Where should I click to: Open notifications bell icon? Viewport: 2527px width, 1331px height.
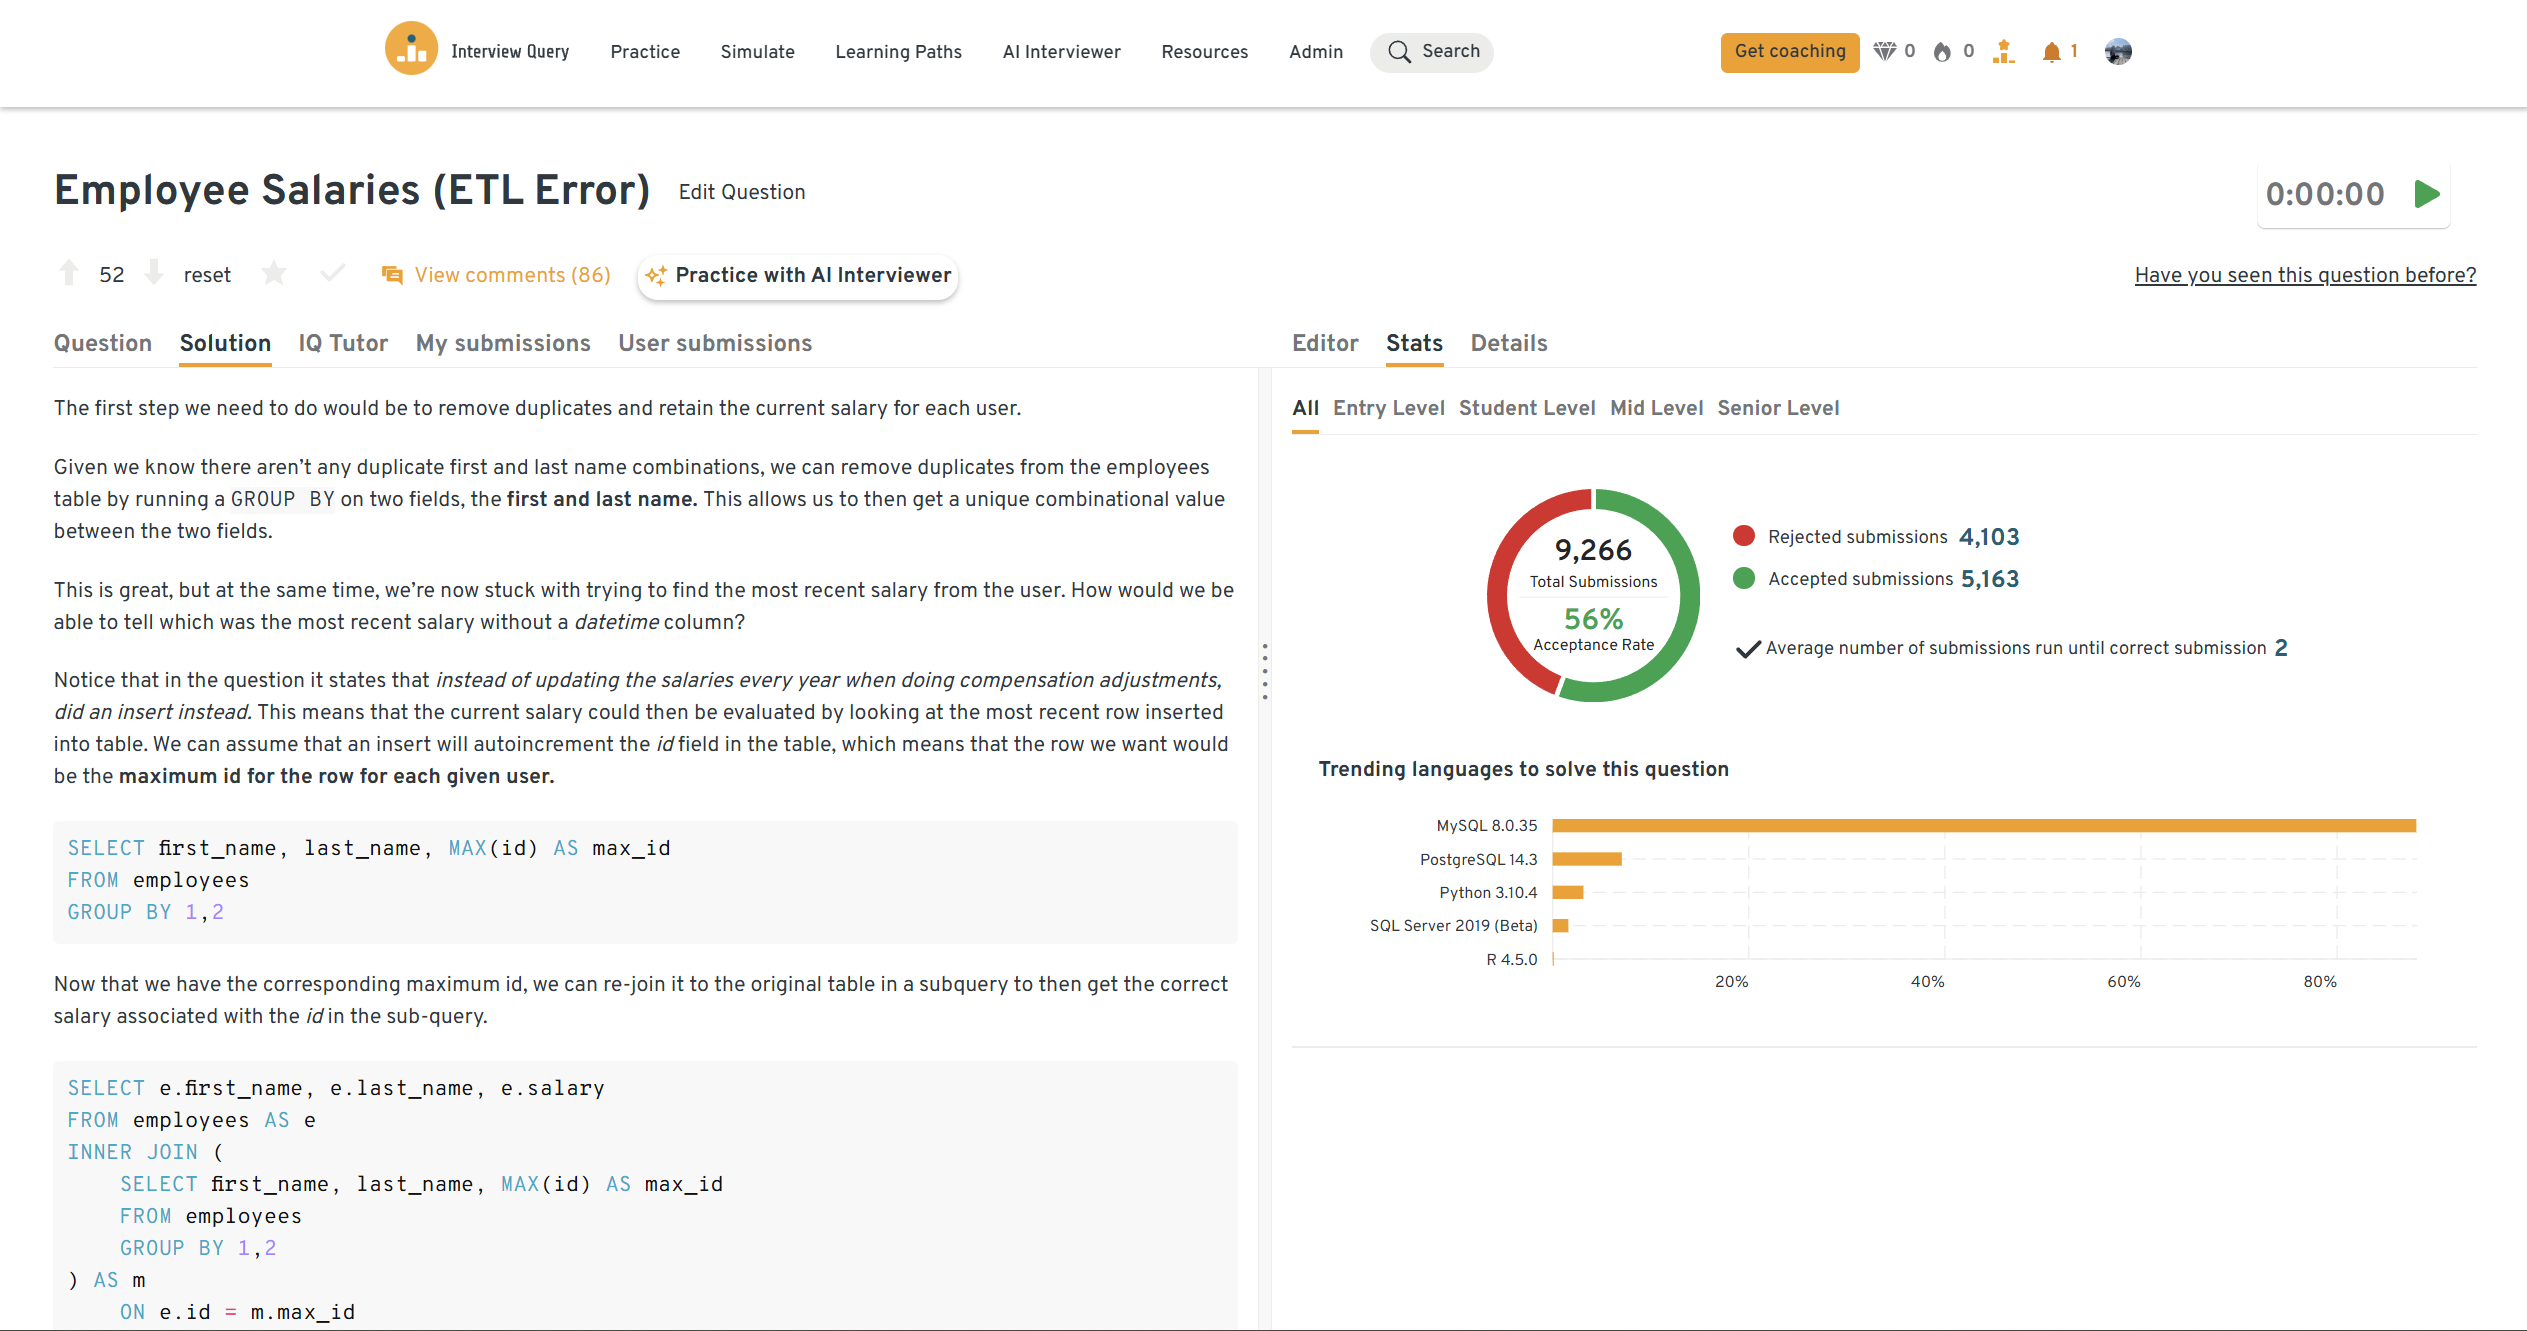2051,52
